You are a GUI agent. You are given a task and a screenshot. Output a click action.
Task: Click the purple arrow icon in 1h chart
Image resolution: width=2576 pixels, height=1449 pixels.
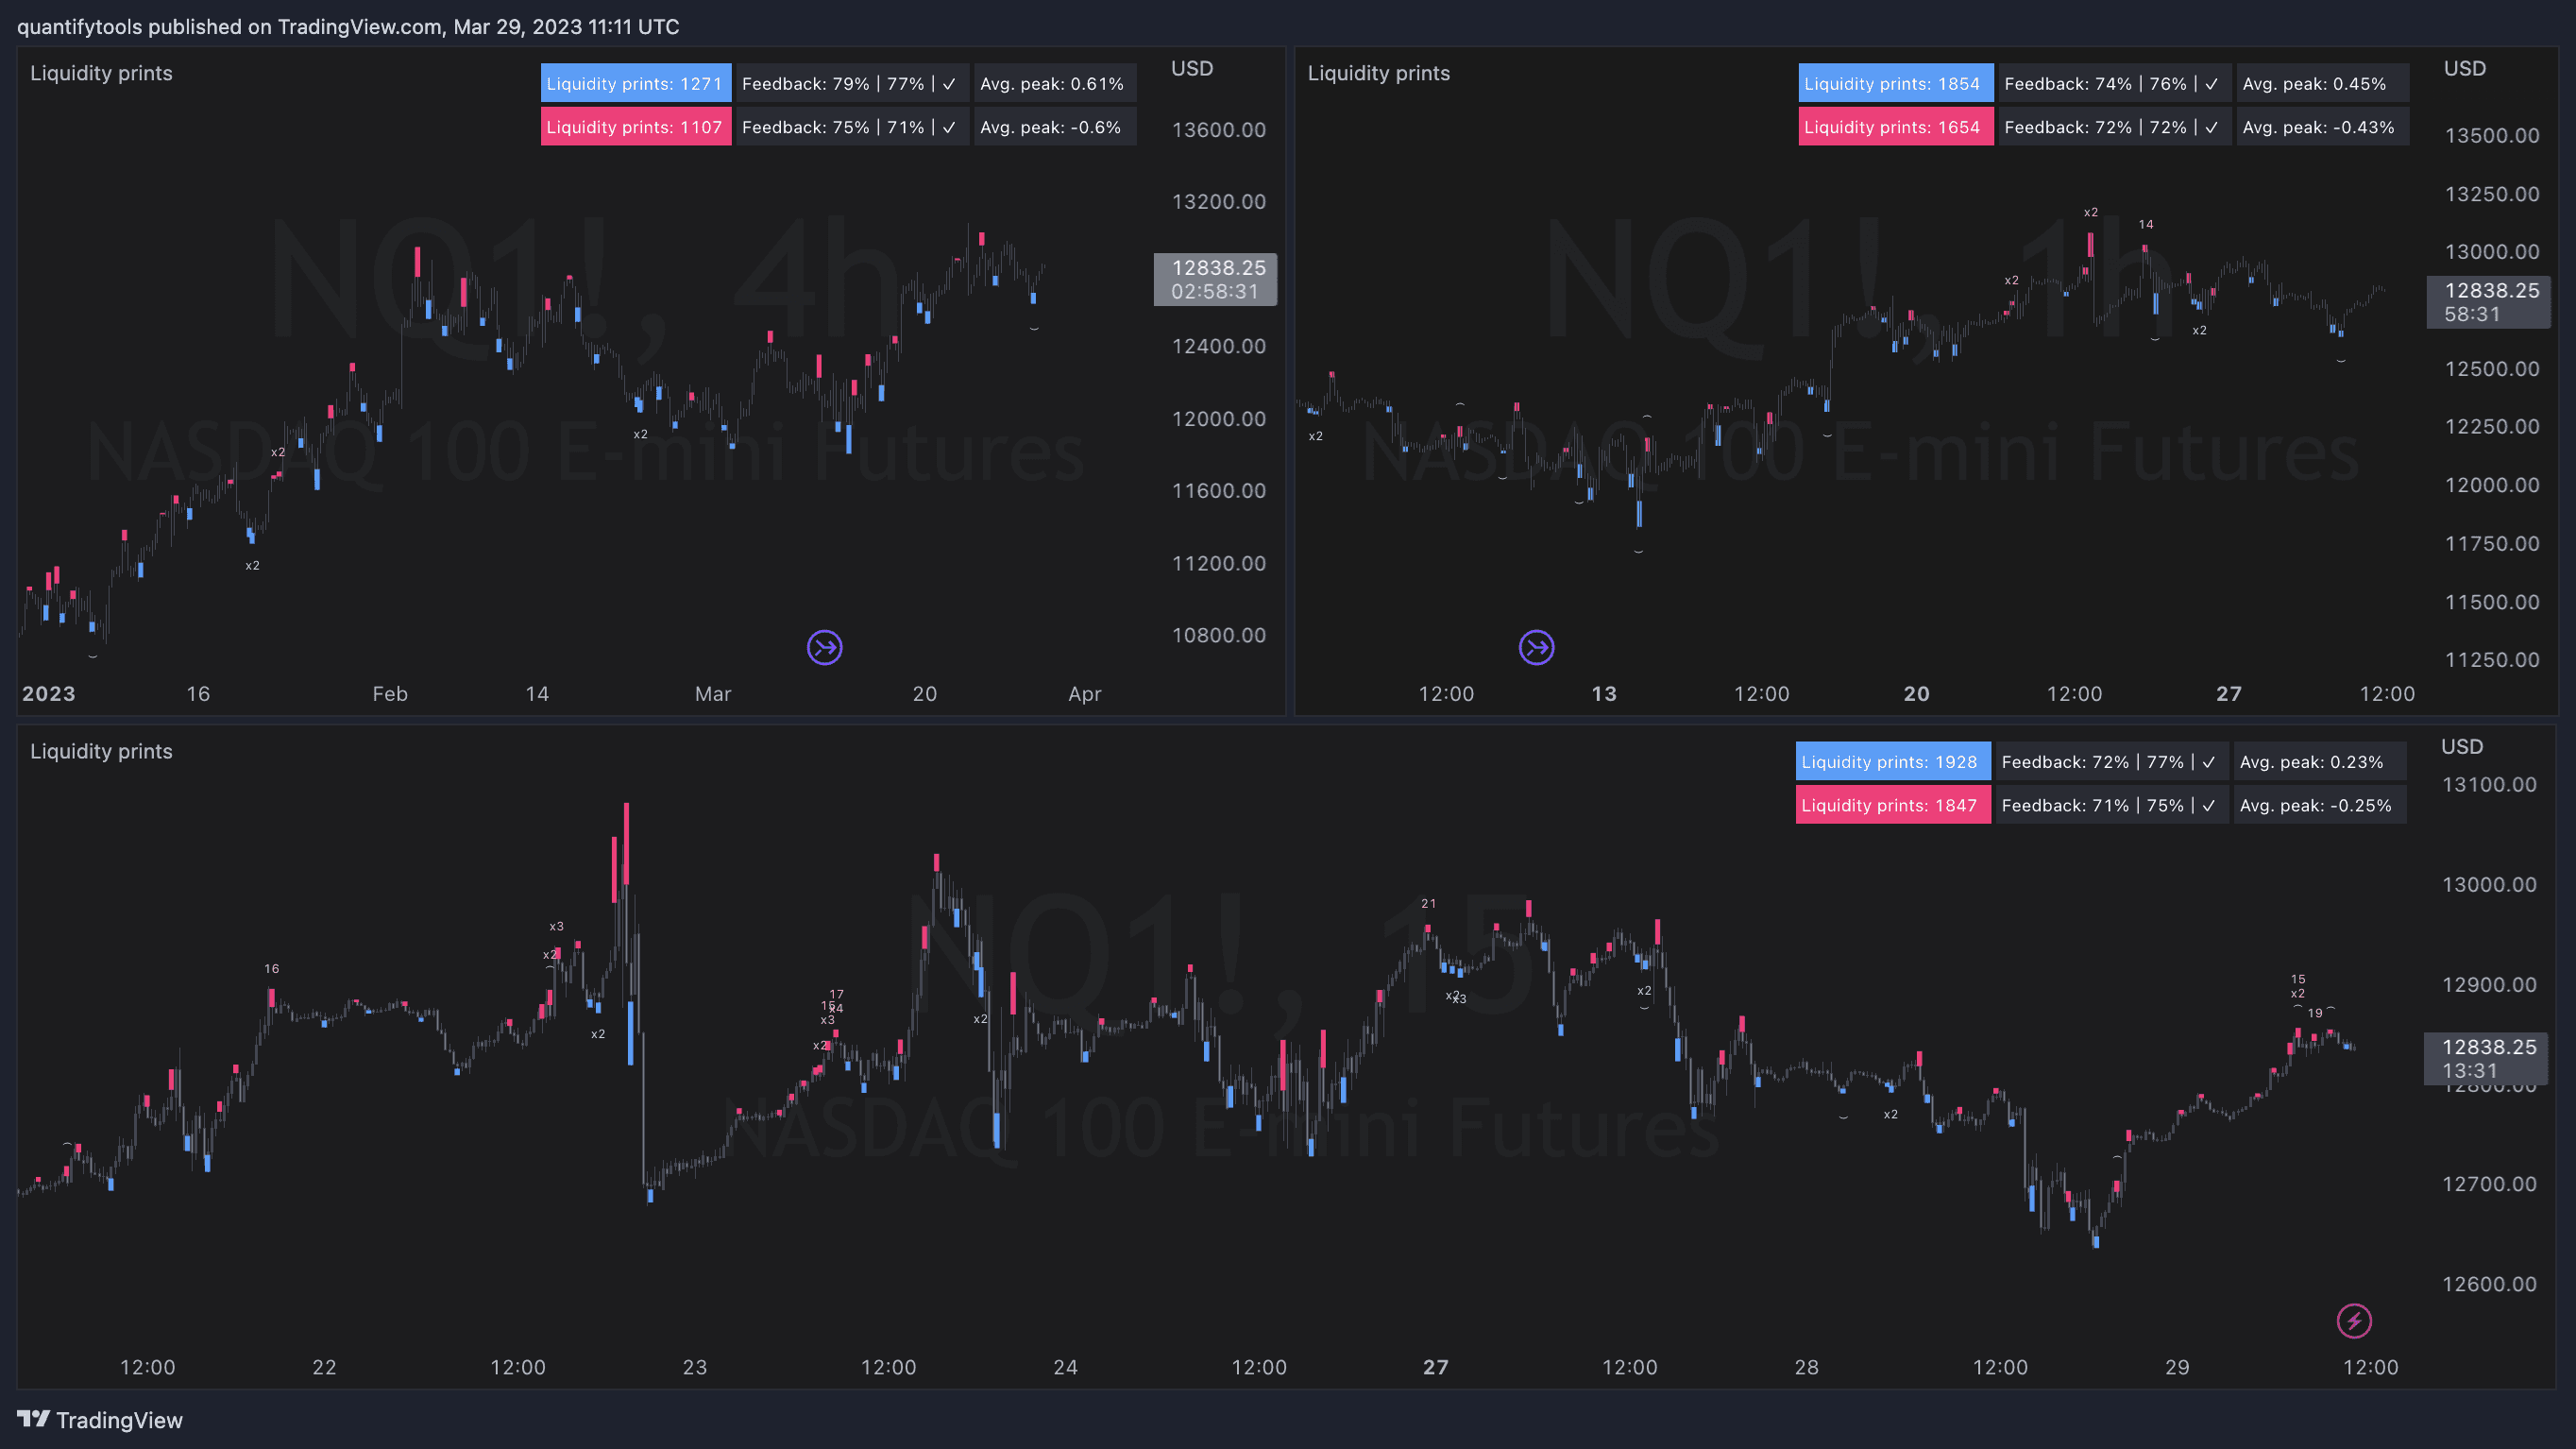tap(1536, 648)
